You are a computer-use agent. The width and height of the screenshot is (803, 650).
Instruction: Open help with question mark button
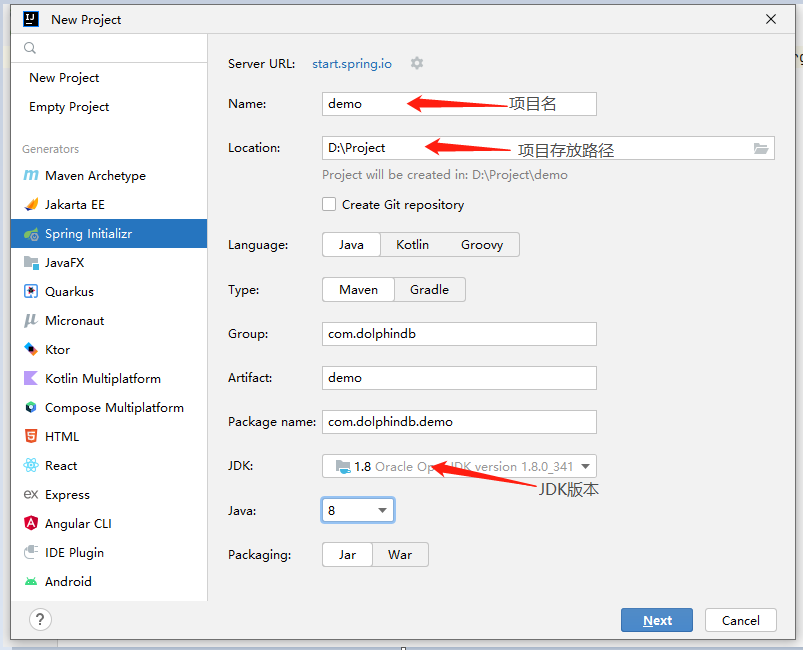click(x=40, y=619)
